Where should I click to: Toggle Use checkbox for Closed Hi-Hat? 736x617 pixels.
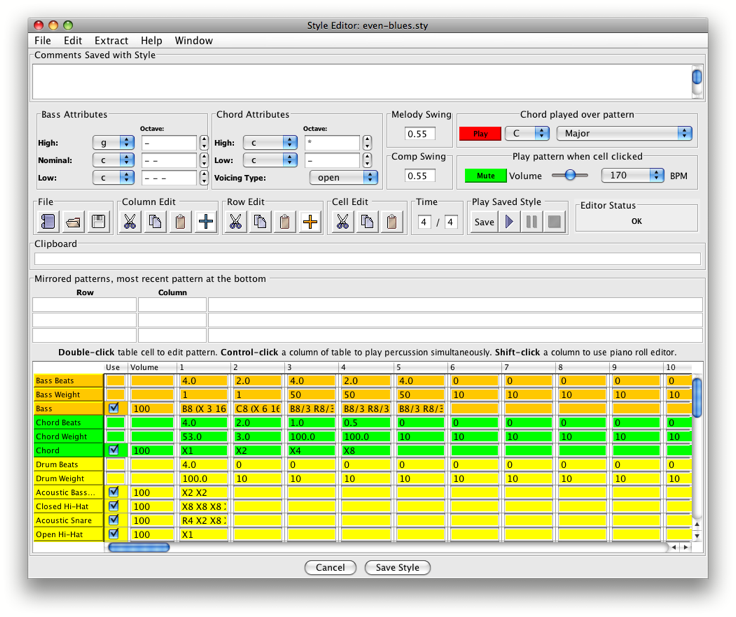pyautogui.click(x=114, y=507)
